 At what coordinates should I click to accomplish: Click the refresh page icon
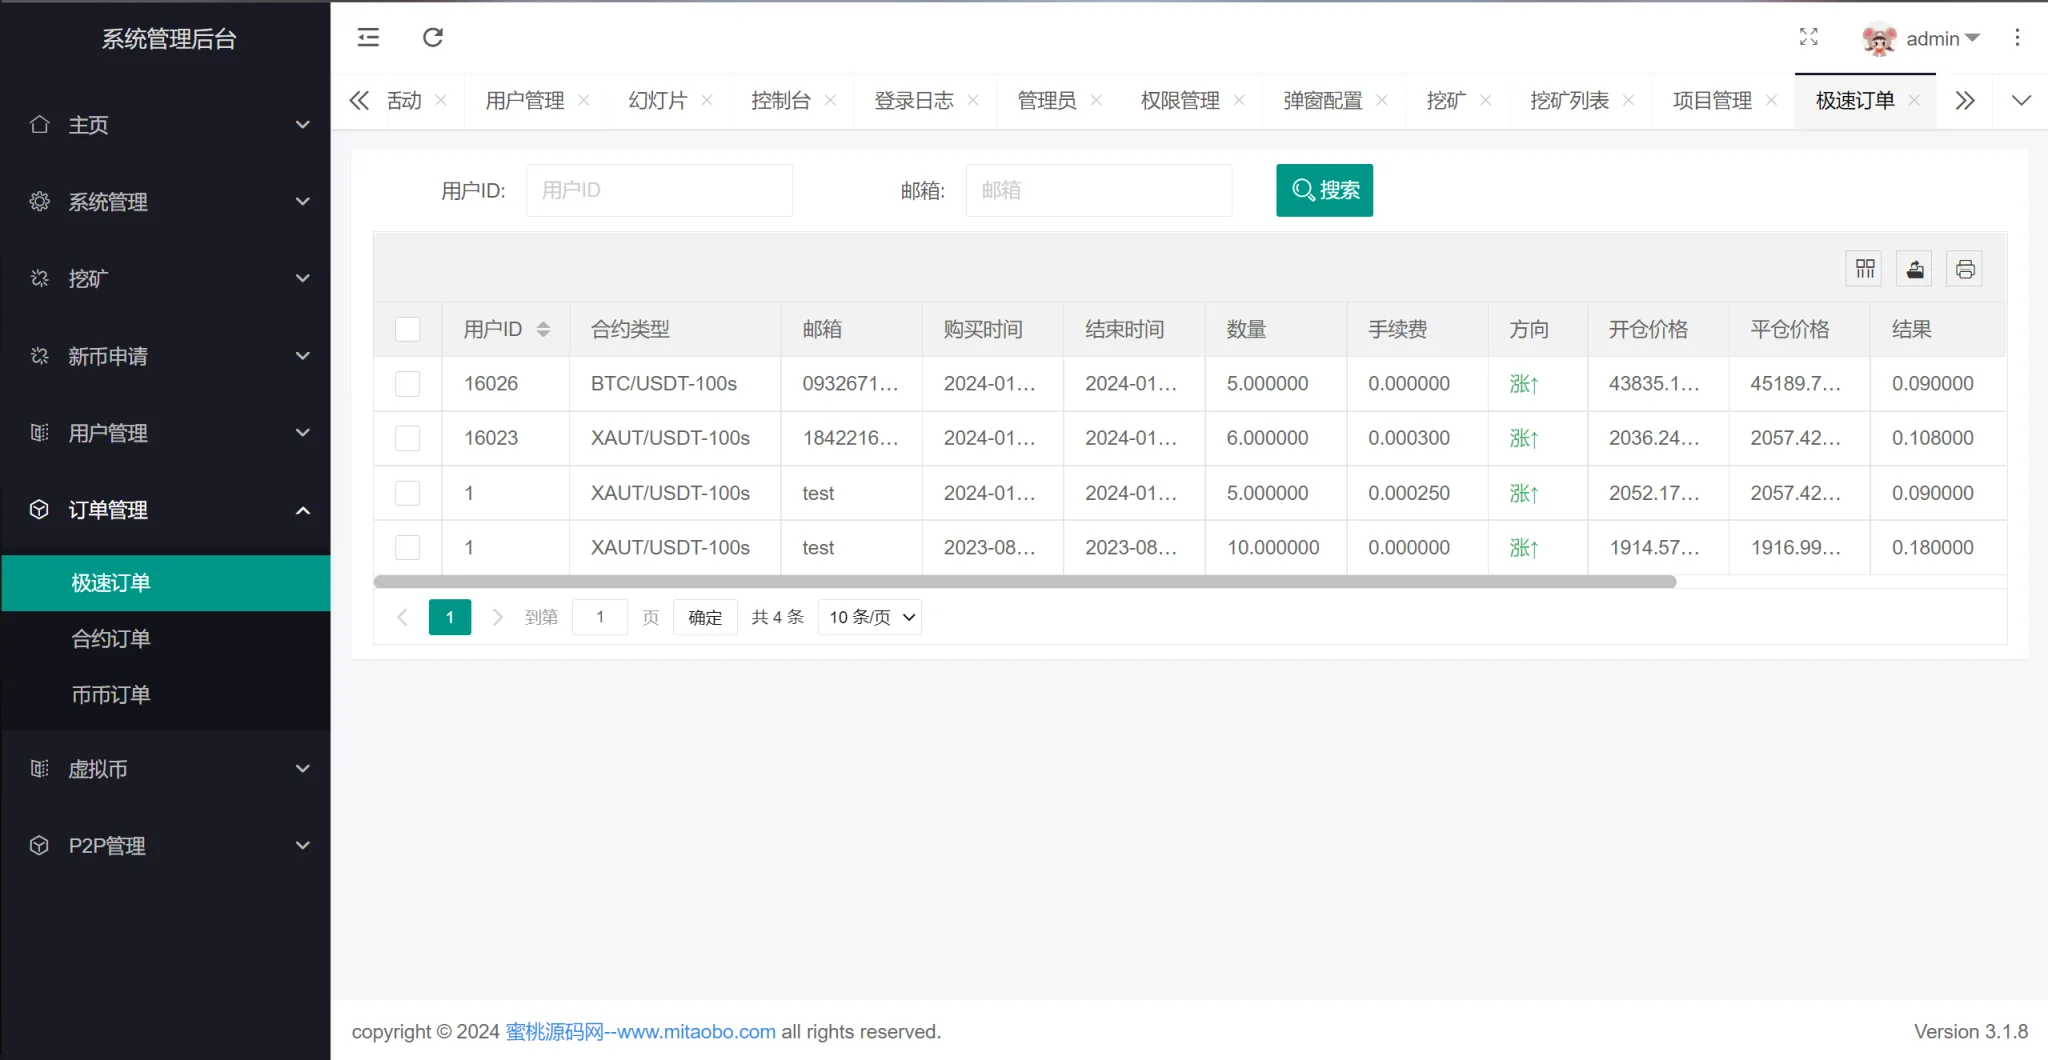432,38
